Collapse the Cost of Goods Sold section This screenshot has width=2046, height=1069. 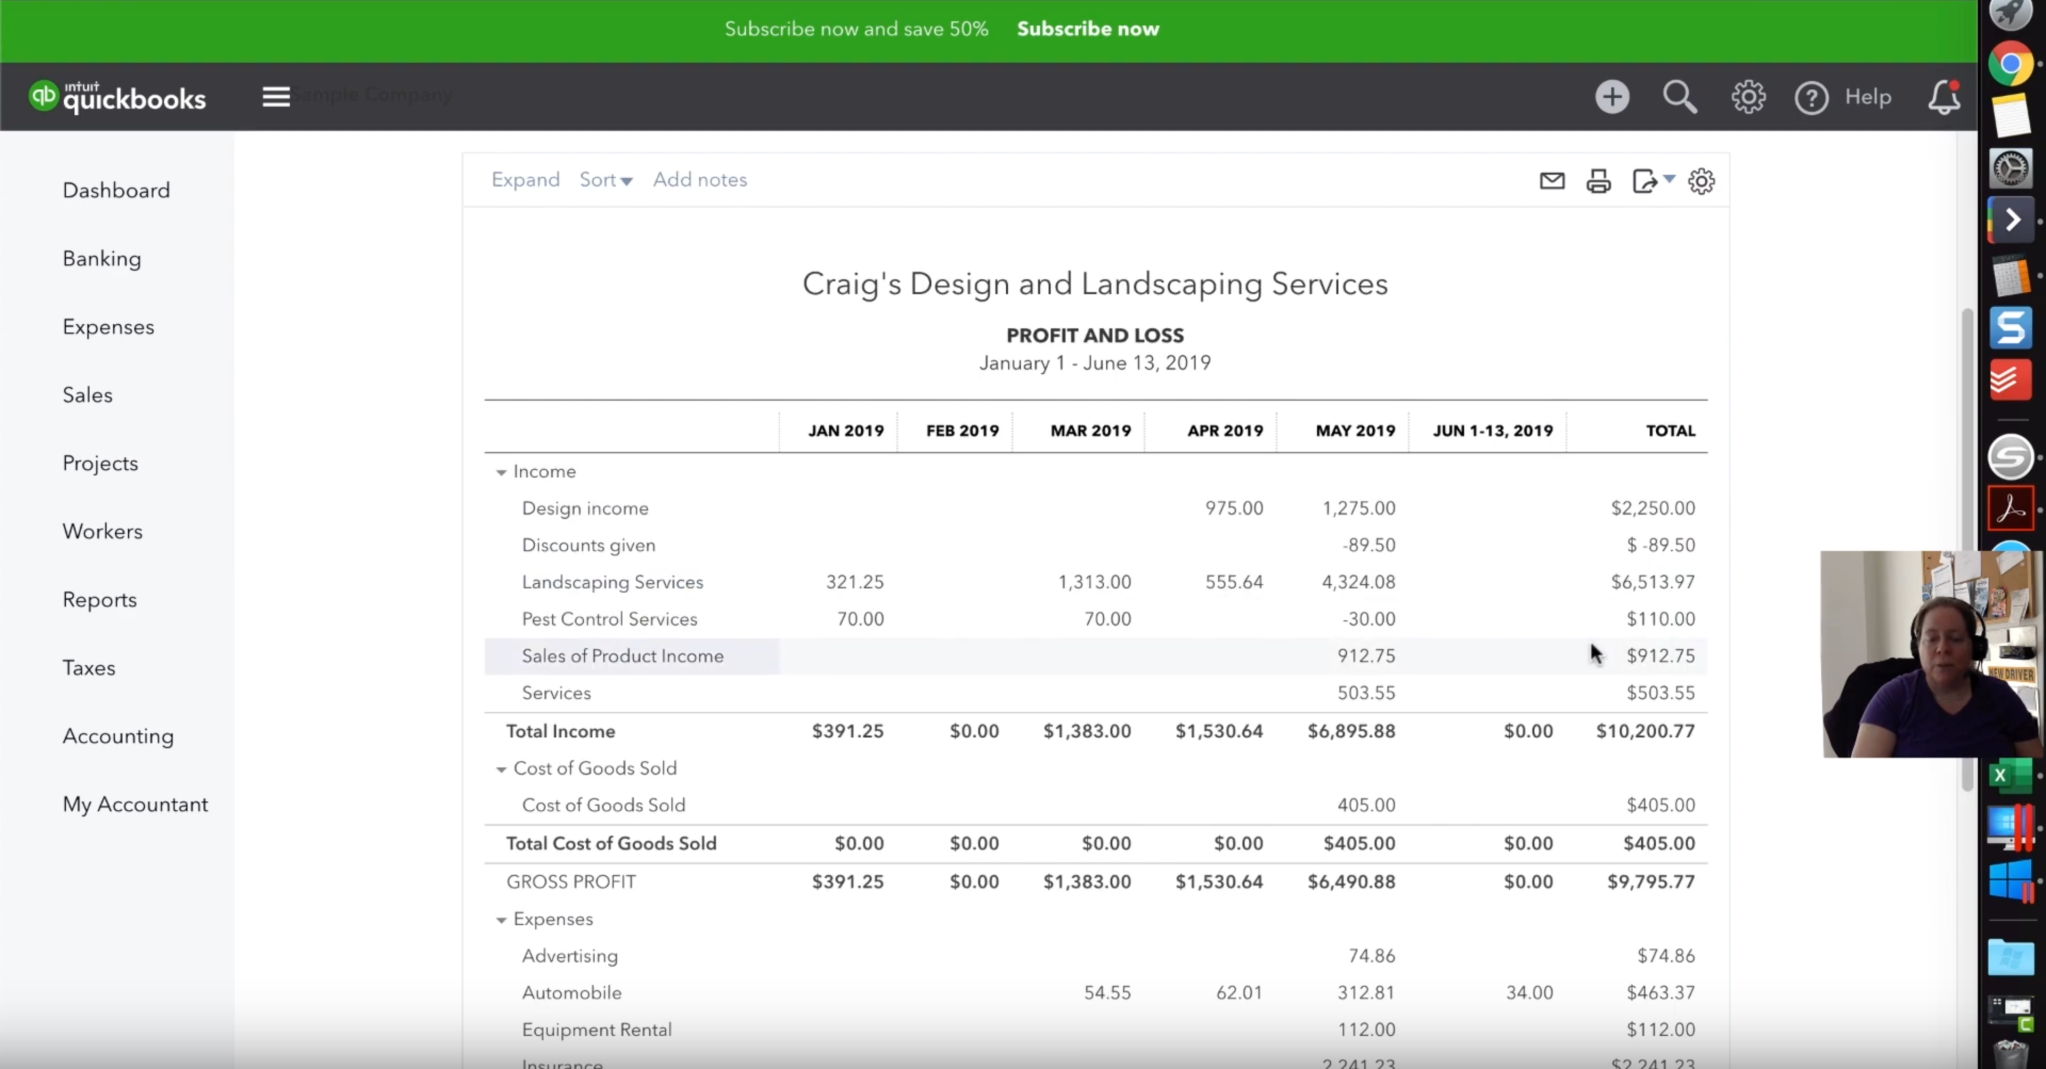[501, 769]
